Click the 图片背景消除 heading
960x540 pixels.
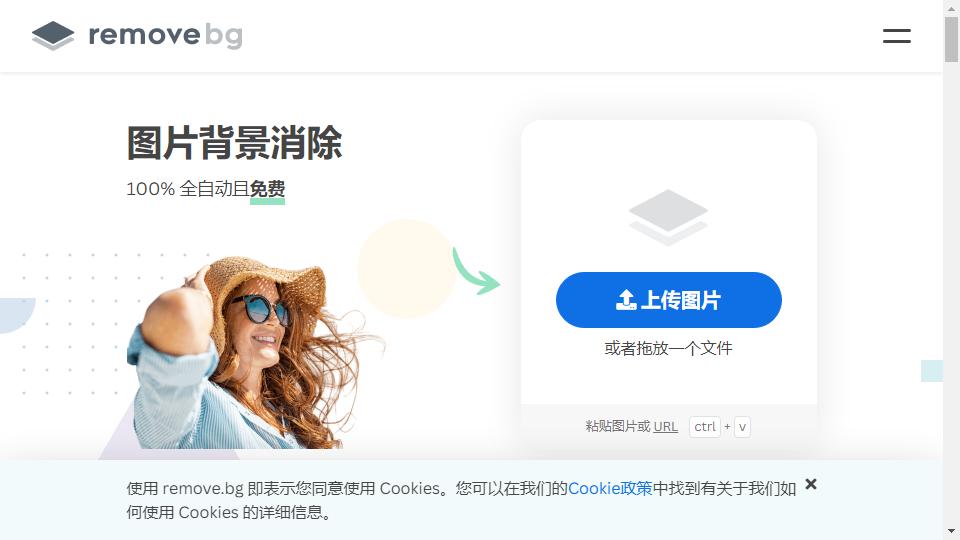tap(234, 143)
